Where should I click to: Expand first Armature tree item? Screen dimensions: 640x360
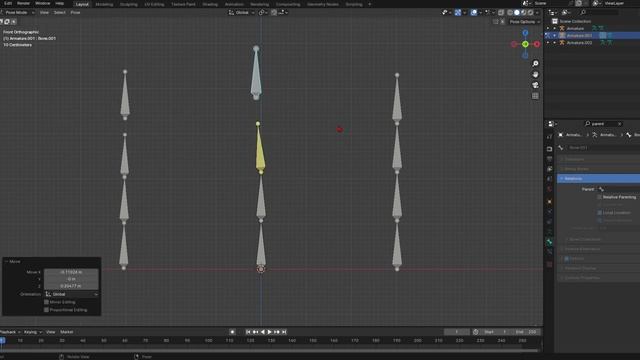tap(555, 28)
